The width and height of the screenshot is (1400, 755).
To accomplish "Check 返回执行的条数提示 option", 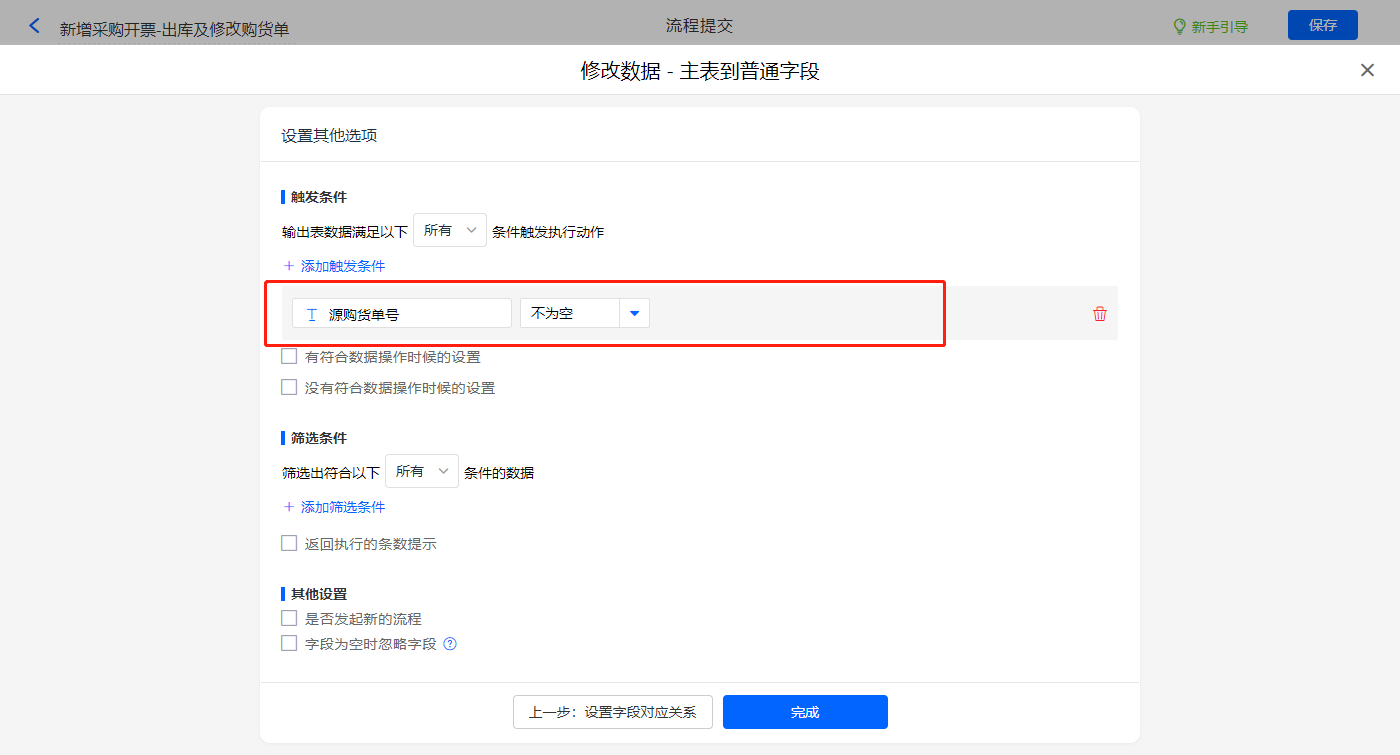I will tap(289, 544).
